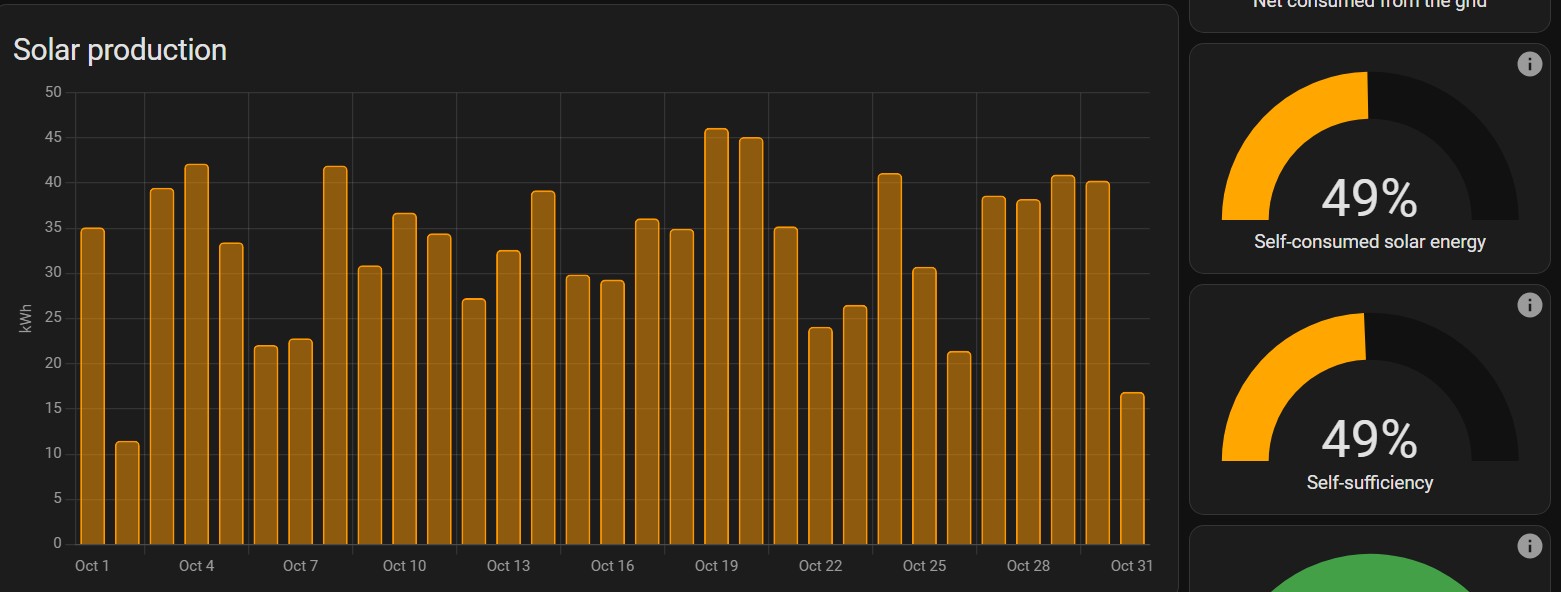This screenshot has height=592, width=1561.
Task: Click the Oct 13 x-axis label
Action: tap(509, 566)
